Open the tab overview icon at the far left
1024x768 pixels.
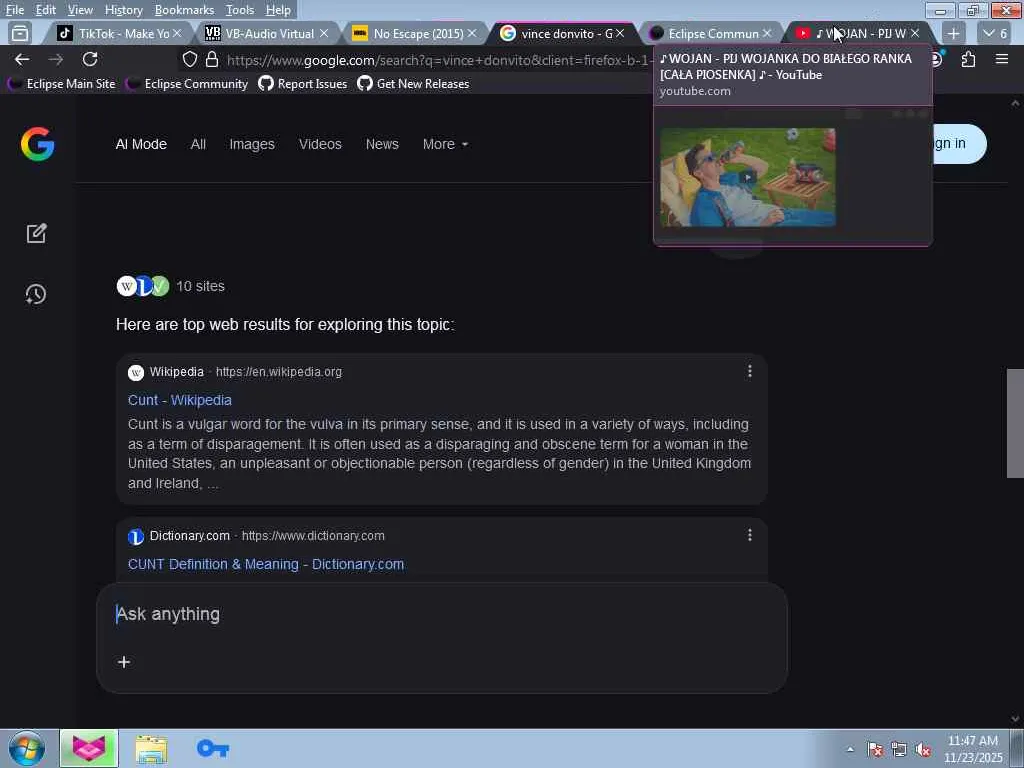point(20,33)
